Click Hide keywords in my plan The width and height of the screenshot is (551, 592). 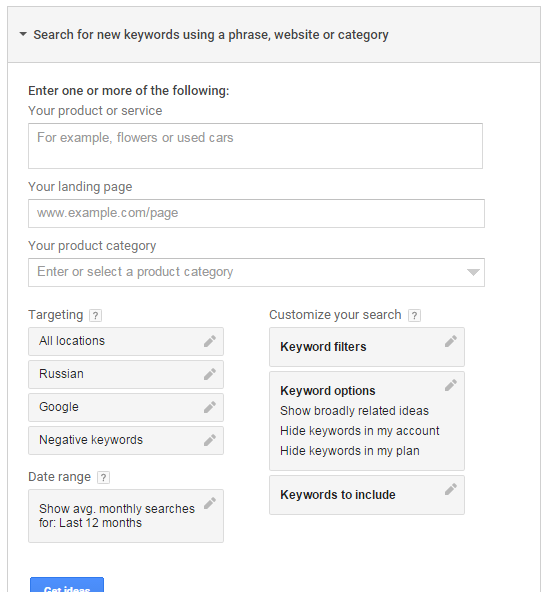(x=350, y=451)
